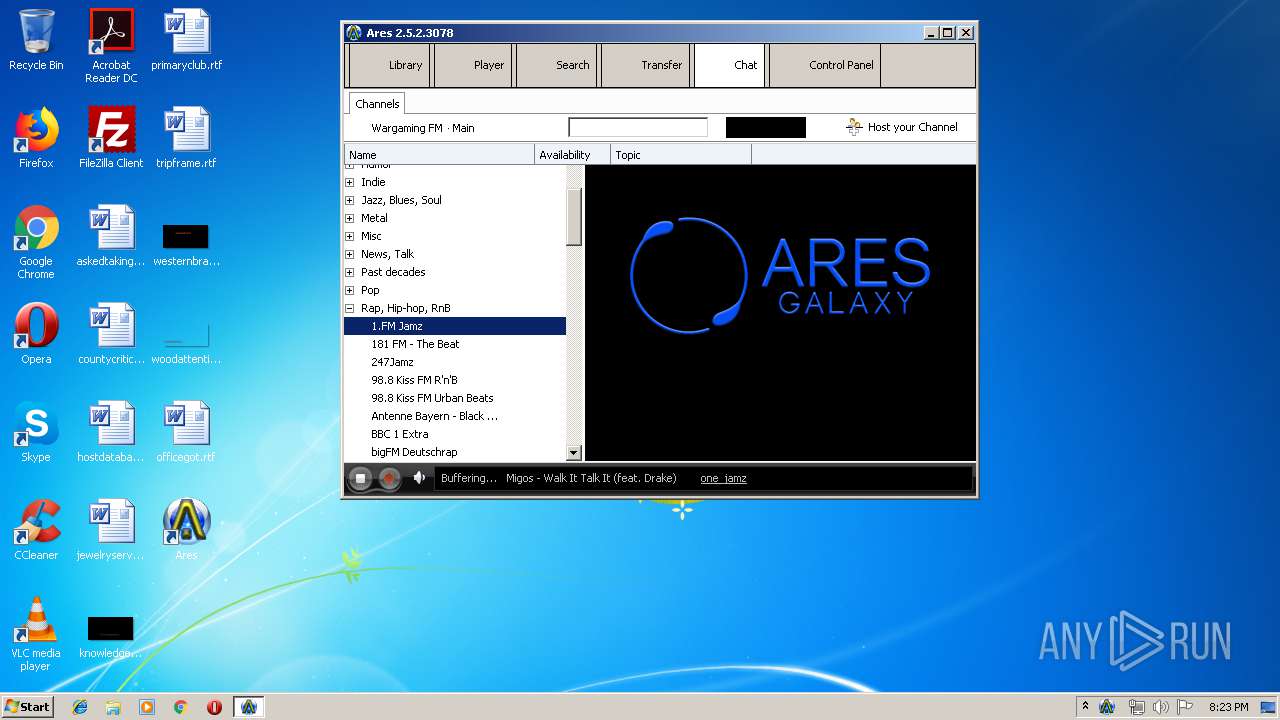Sort by the Availability column header
Viewport: 1280px width, 720px height.
573,155
